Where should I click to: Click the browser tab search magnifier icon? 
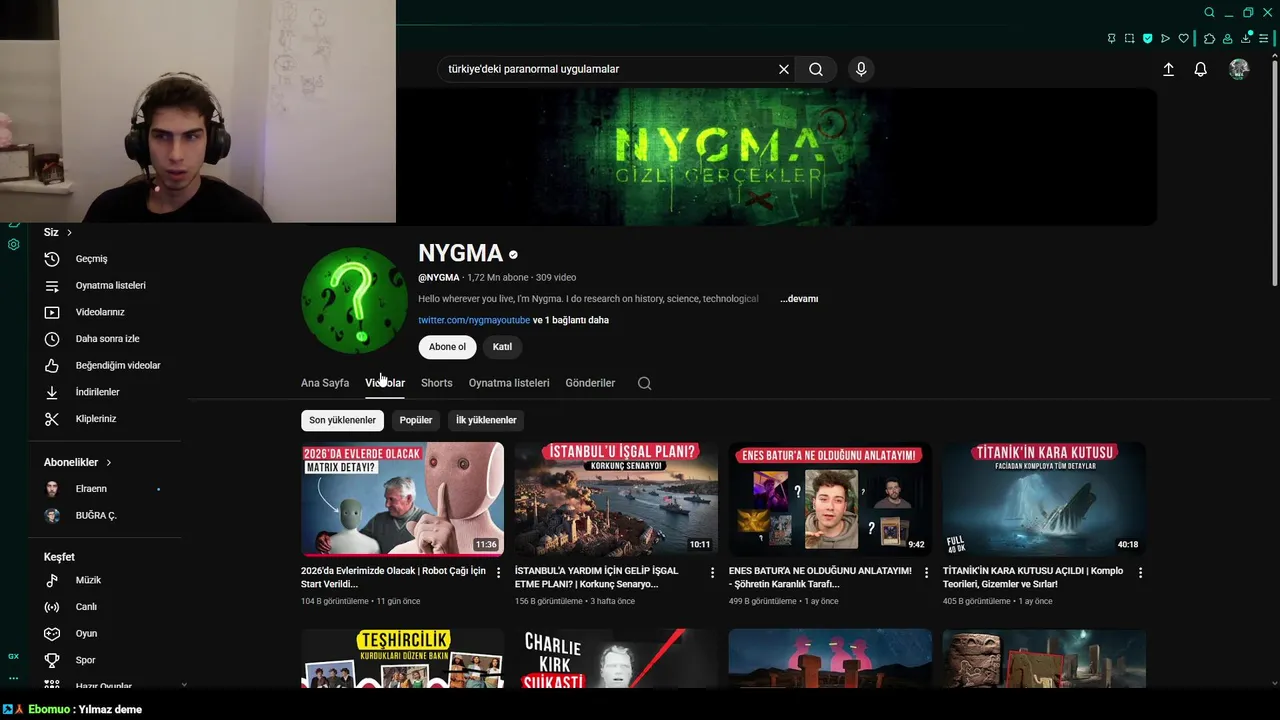(x=1209, y=12)
